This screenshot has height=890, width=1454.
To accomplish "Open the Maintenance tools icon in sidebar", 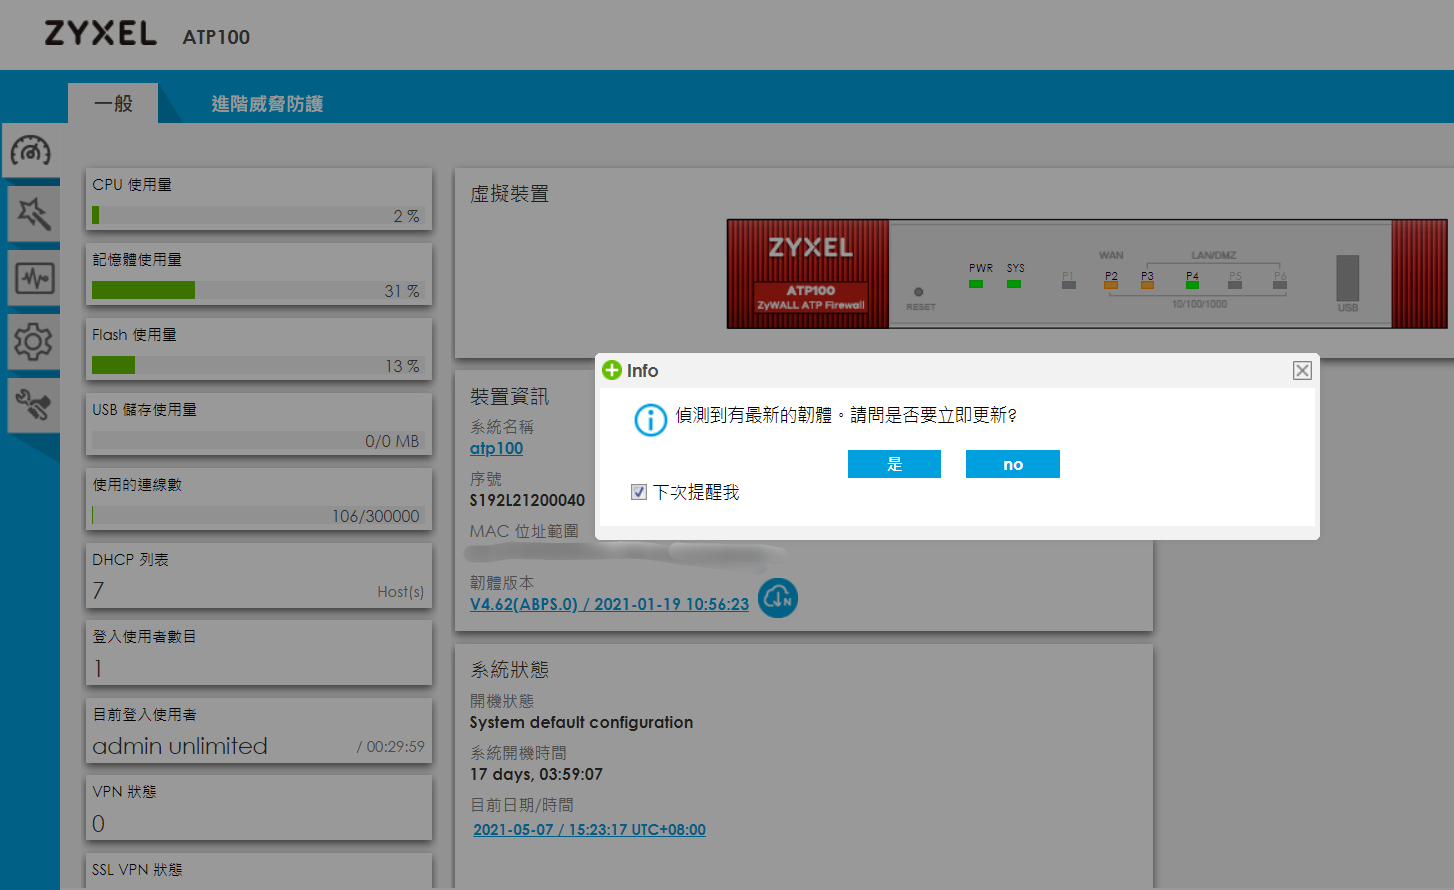I will coord(33,405).
